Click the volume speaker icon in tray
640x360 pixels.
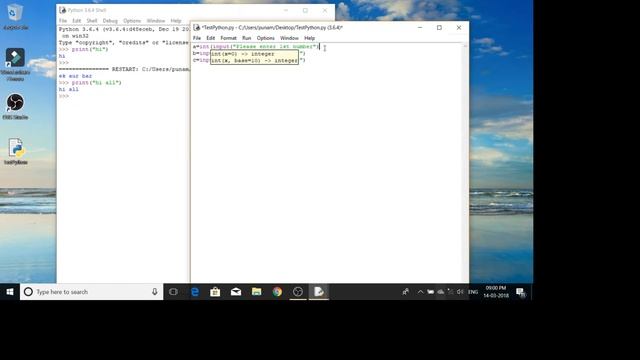[x=460, y=292]
